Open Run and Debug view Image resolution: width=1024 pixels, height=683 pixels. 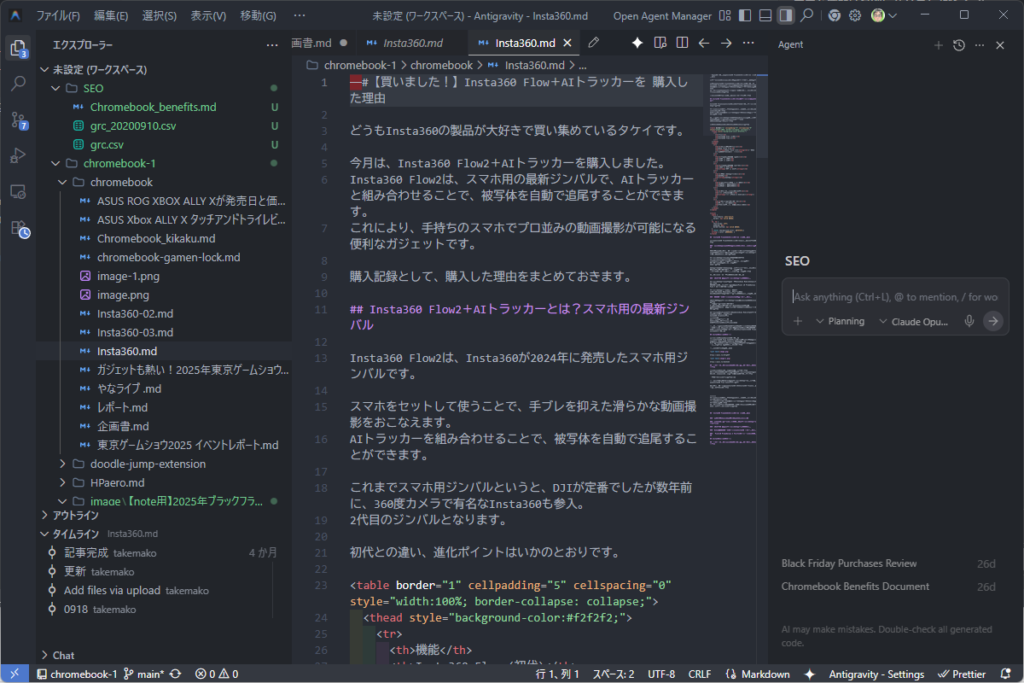[x=18, y=155]
